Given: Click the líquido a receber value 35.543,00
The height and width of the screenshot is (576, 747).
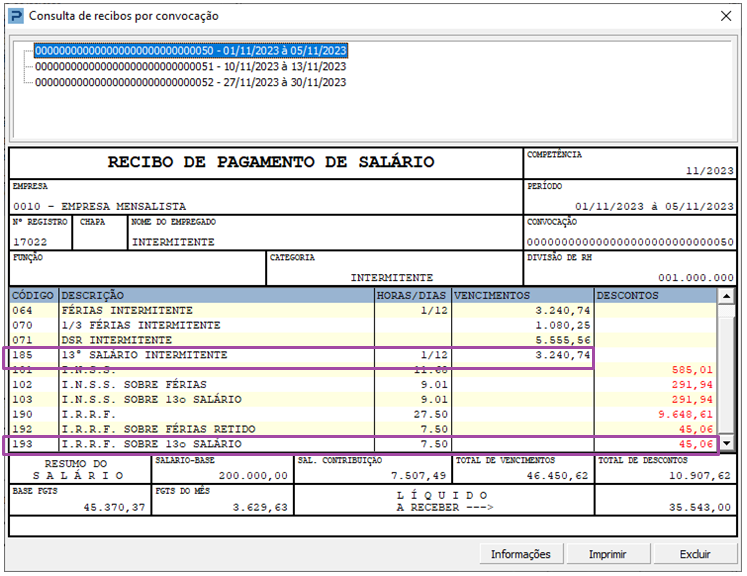Looking at the screenshot, I should click(x=700, y=507).
